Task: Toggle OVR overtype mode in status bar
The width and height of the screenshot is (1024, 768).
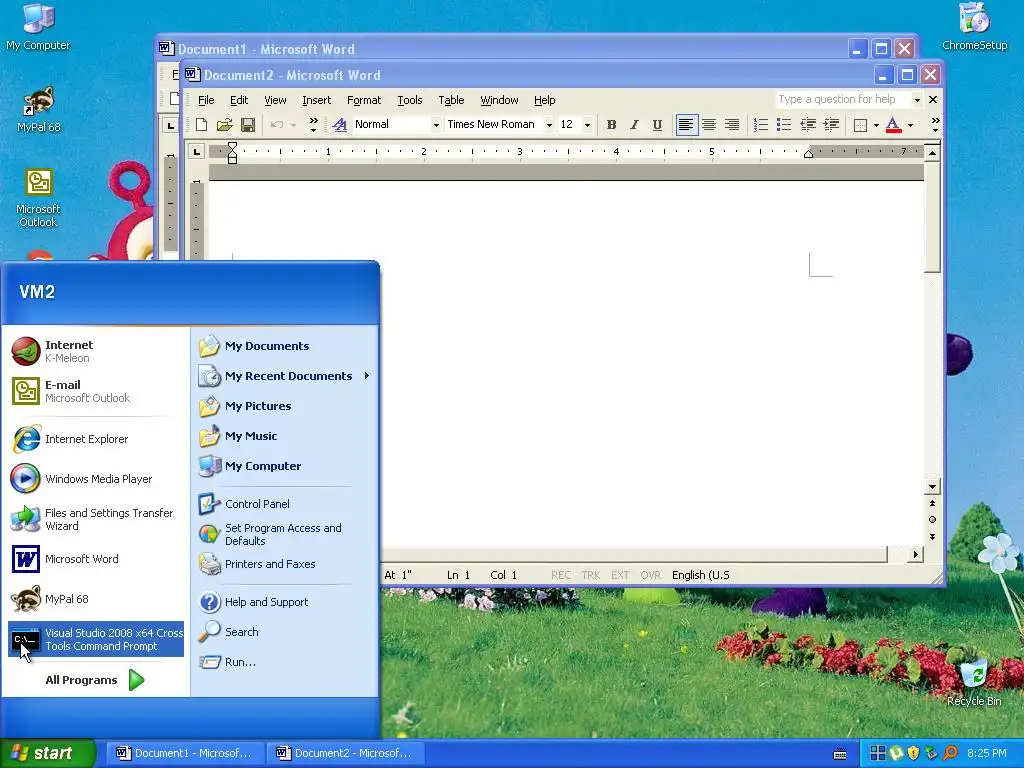Action: 650,575
